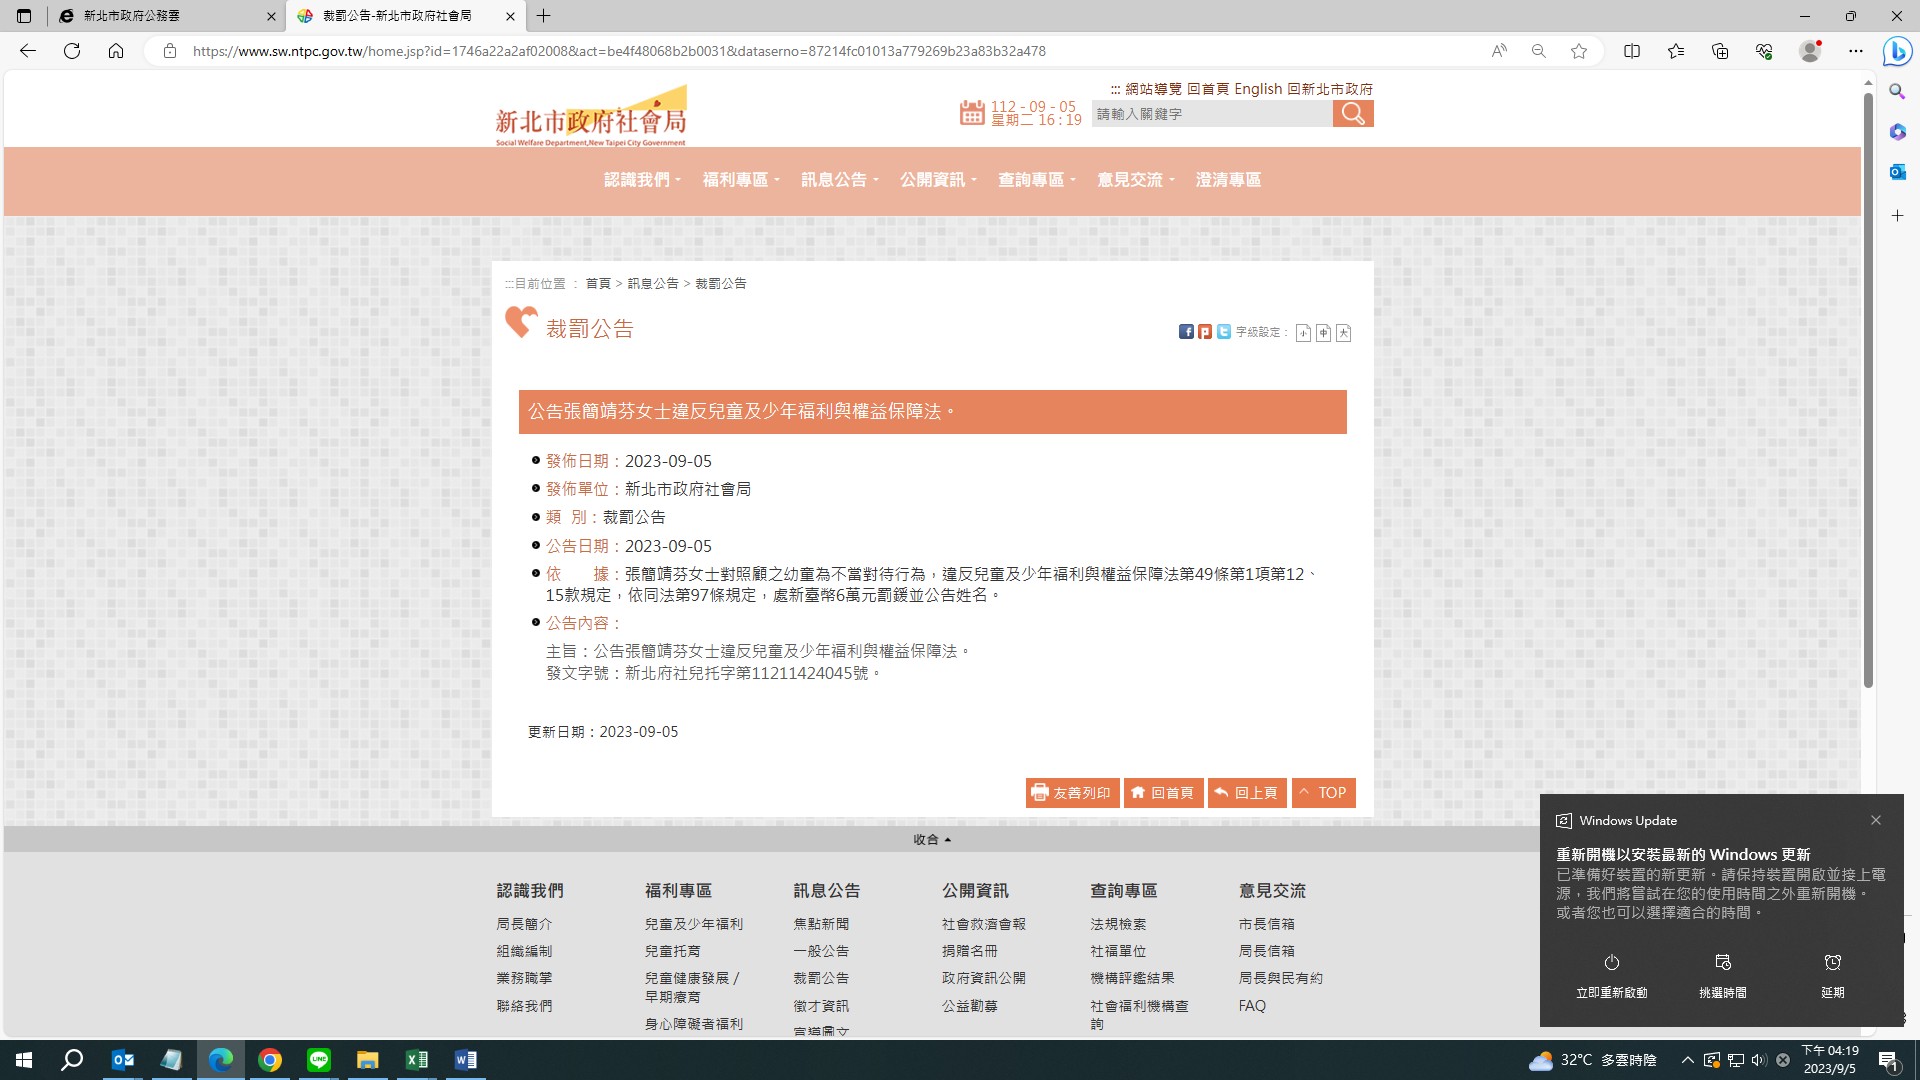Click the keyword search input field
The width and height of the screenshot is (1920, 1080).
(x=1212, y=114)
